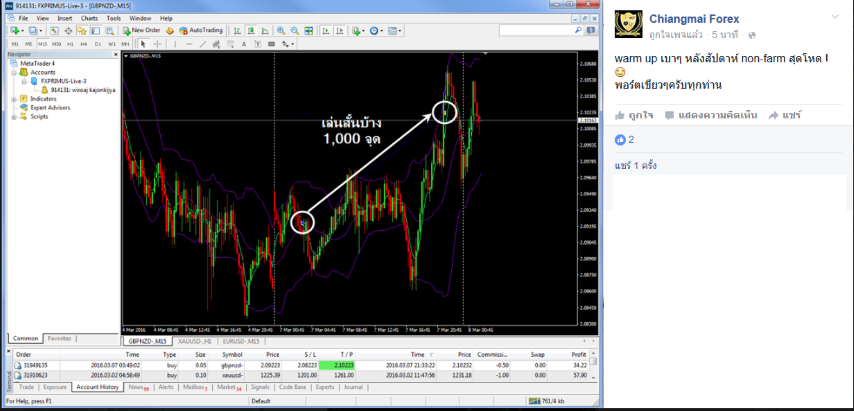
Task: Click the New Chart toolbar icon
Action: click(x=16, y=30)
